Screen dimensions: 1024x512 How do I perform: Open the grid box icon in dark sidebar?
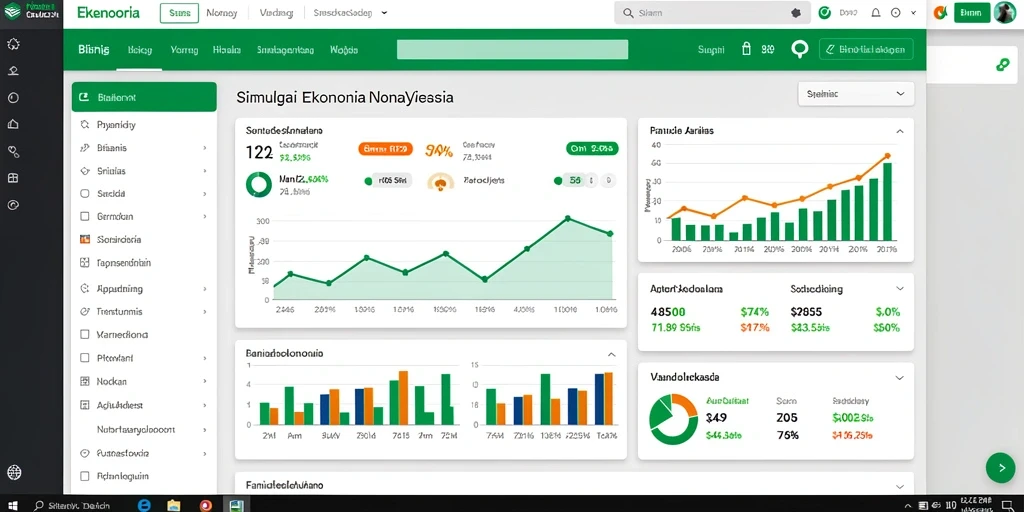pos(13,178)
